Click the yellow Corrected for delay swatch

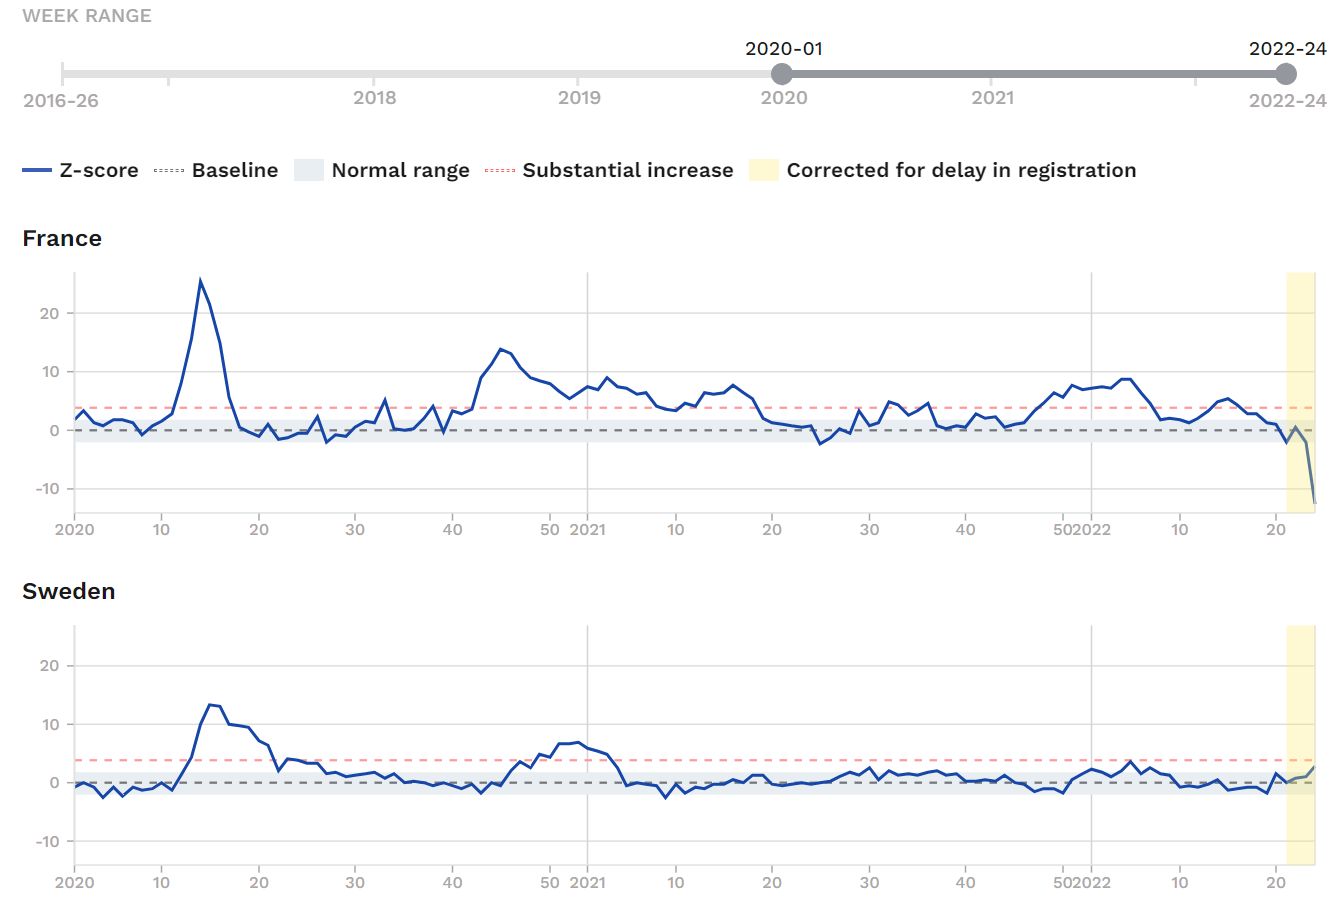[x=764, y=171]
